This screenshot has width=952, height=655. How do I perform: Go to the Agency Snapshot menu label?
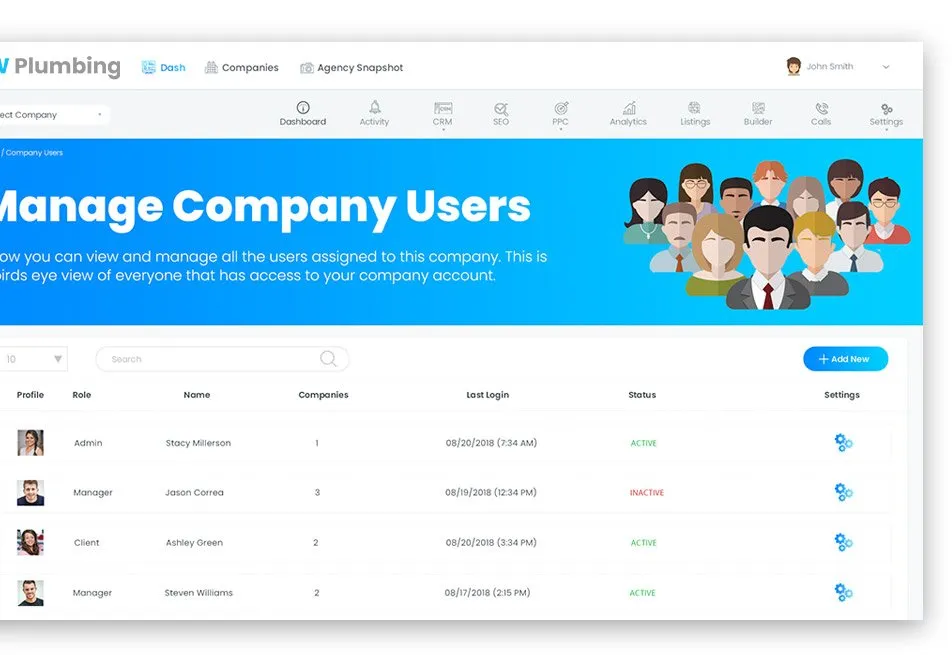pos(360,67)
